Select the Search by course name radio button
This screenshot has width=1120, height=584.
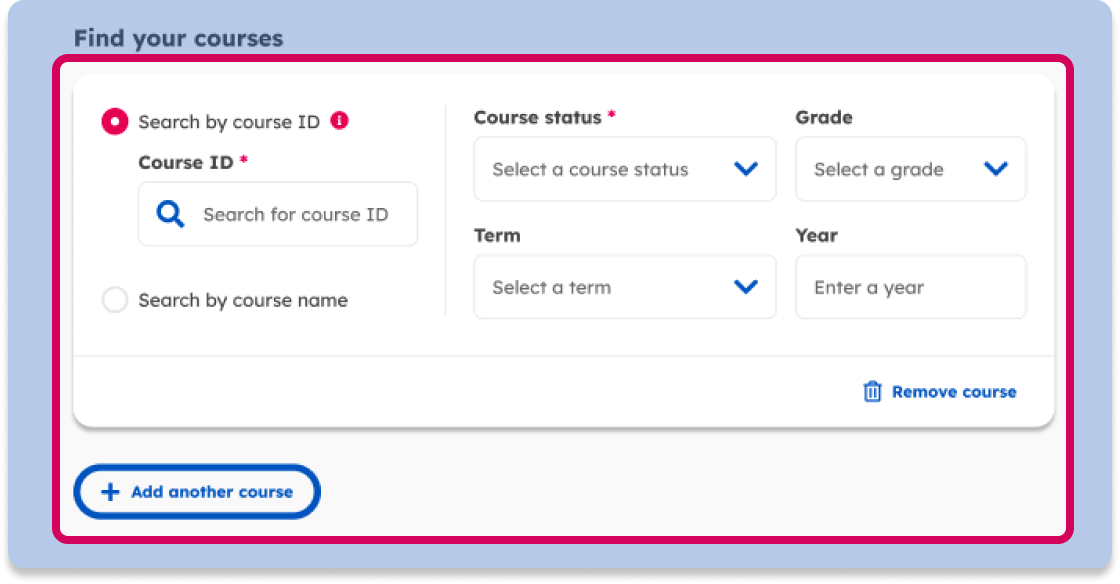(x=115, y=300)
